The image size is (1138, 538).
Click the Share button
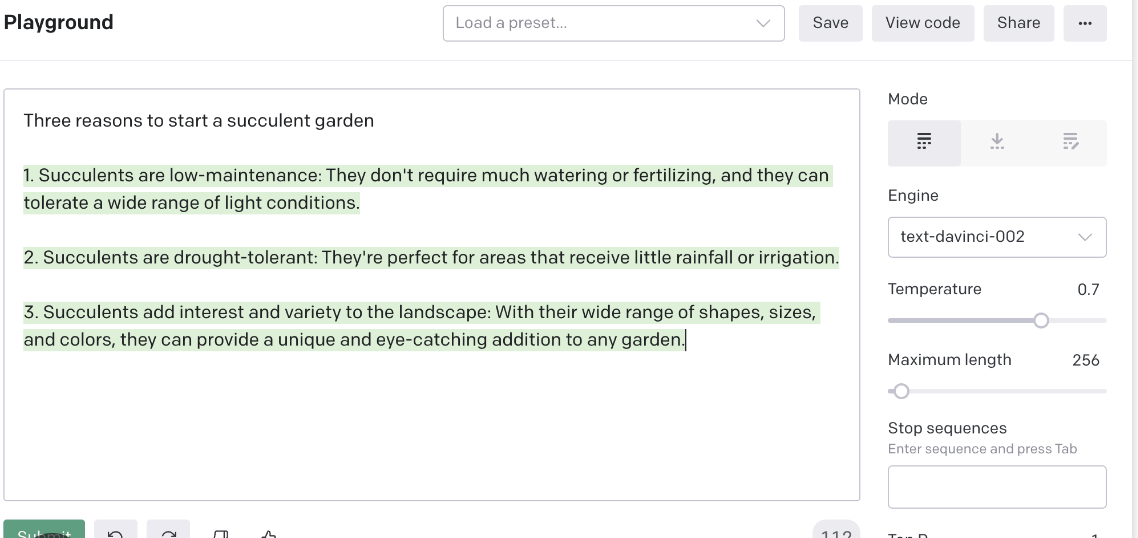tap(1018, 23)
